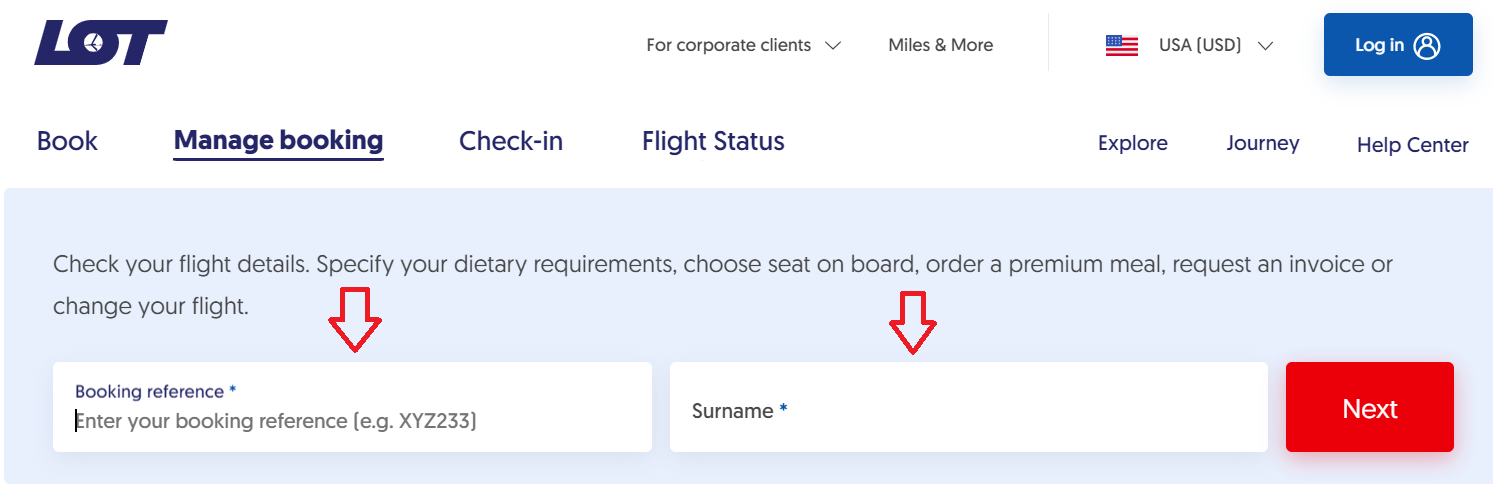Click the red arrow above Booking reference

[x=356, y=319]
